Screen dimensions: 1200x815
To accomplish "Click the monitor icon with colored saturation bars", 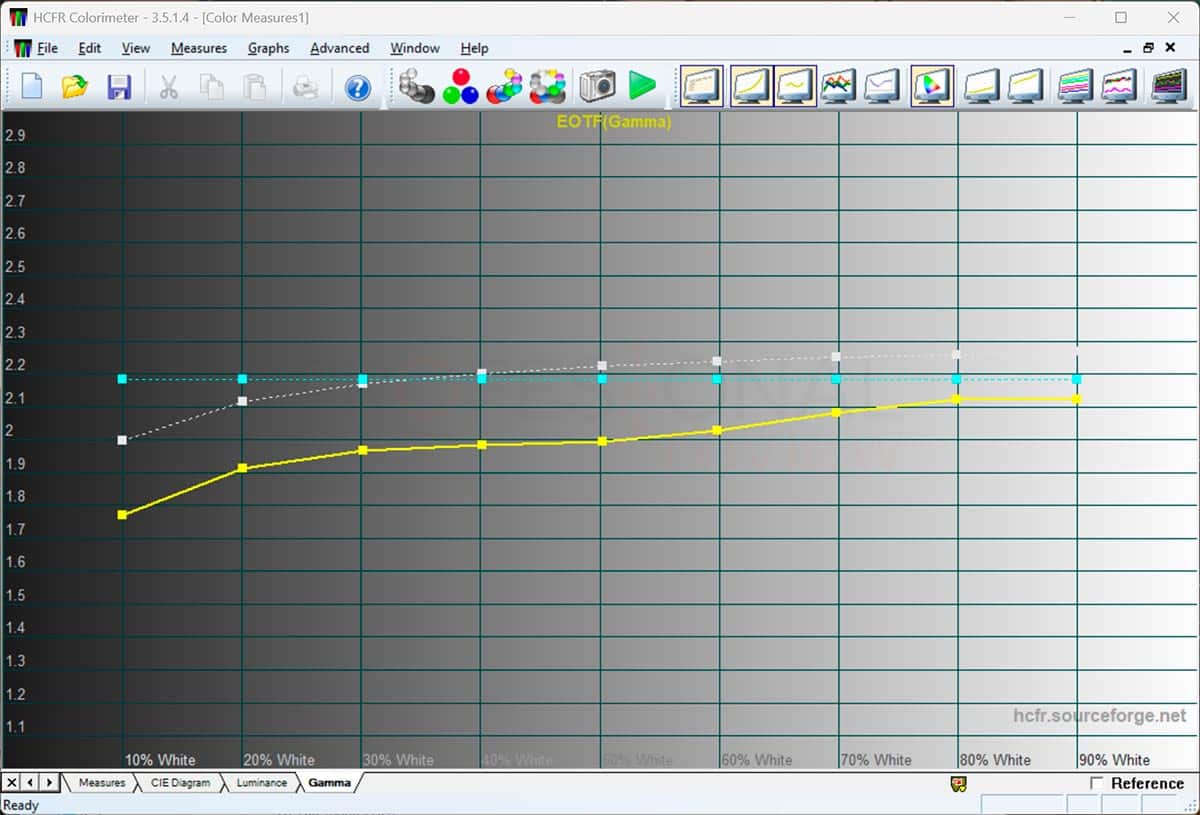I will pyautogui.click(x=1075, y=86).
